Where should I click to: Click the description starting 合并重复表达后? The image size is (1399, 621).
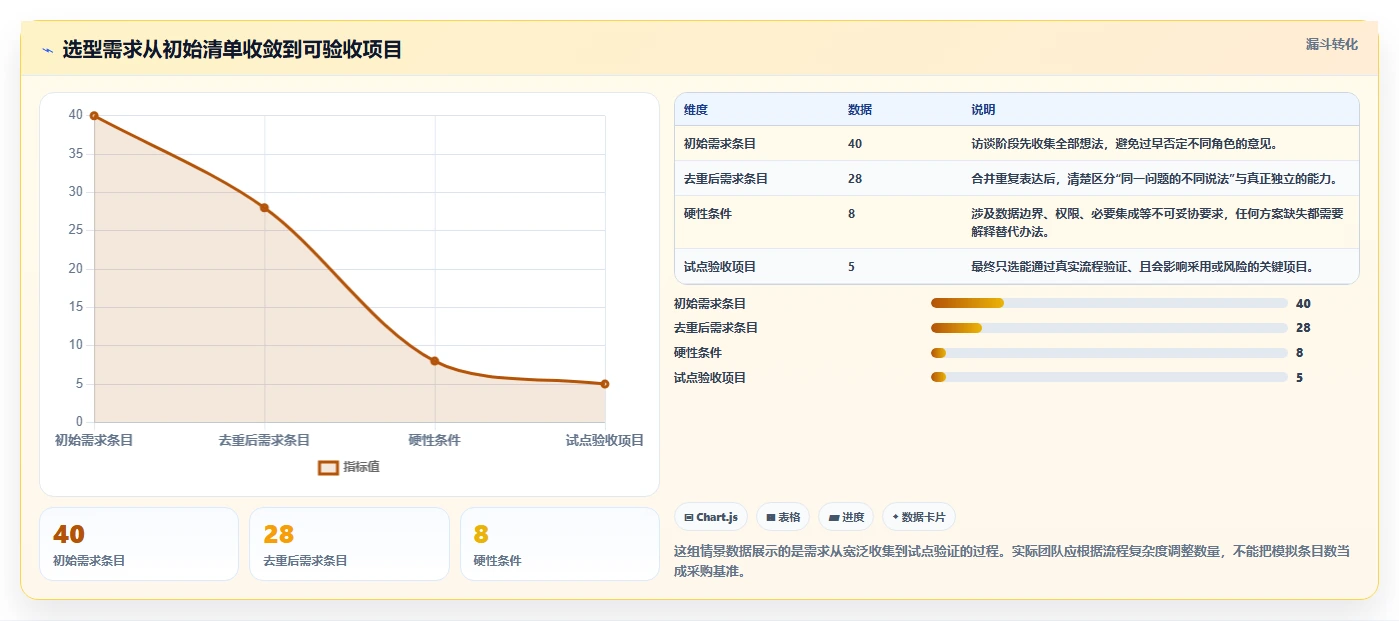pos(1155,178)
